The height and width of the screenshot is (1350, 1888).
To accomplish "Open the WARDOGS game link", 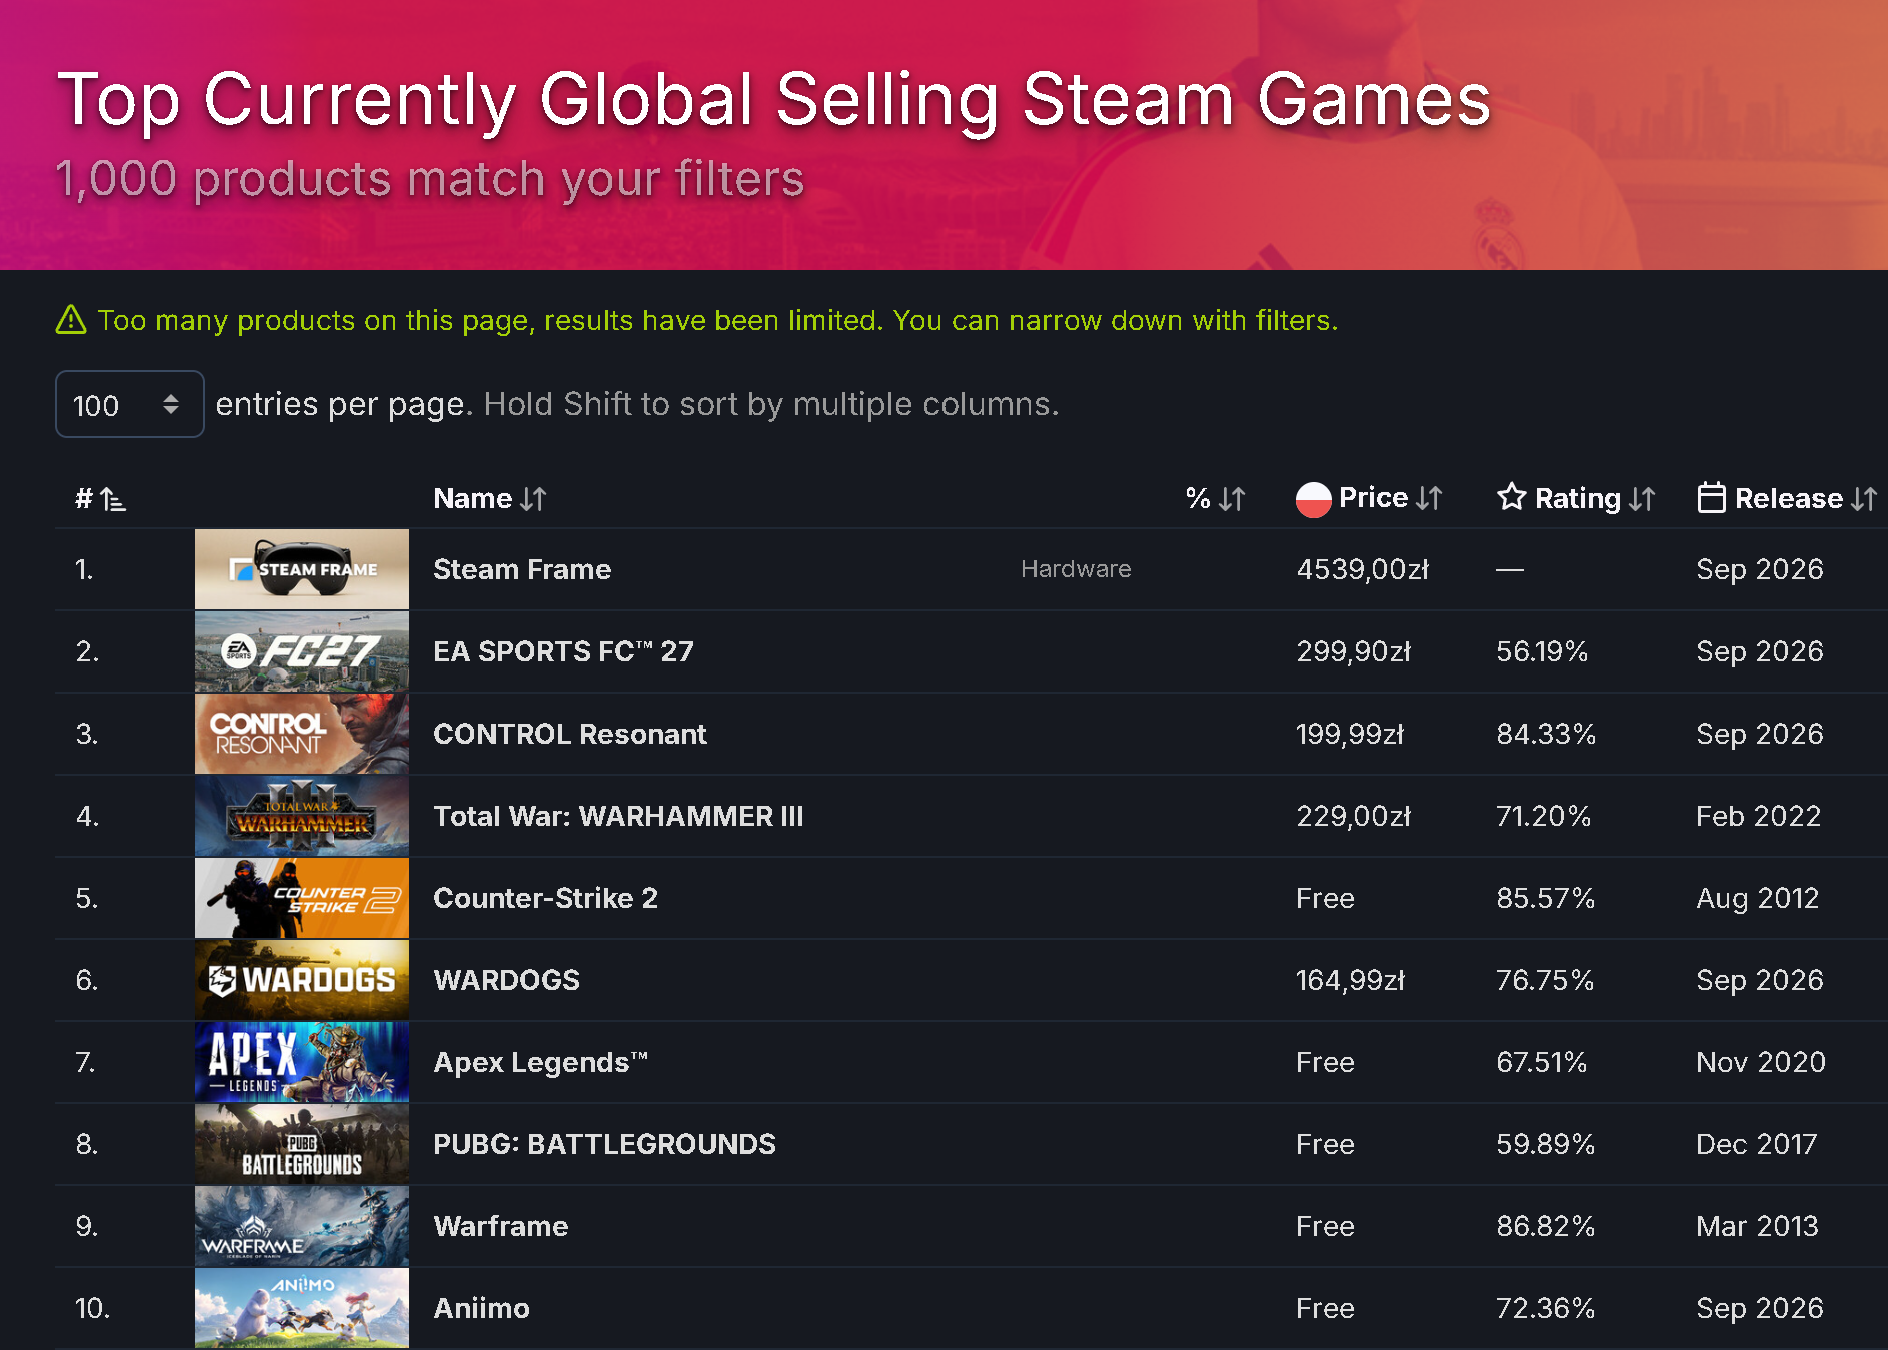I will pos(506,980).
